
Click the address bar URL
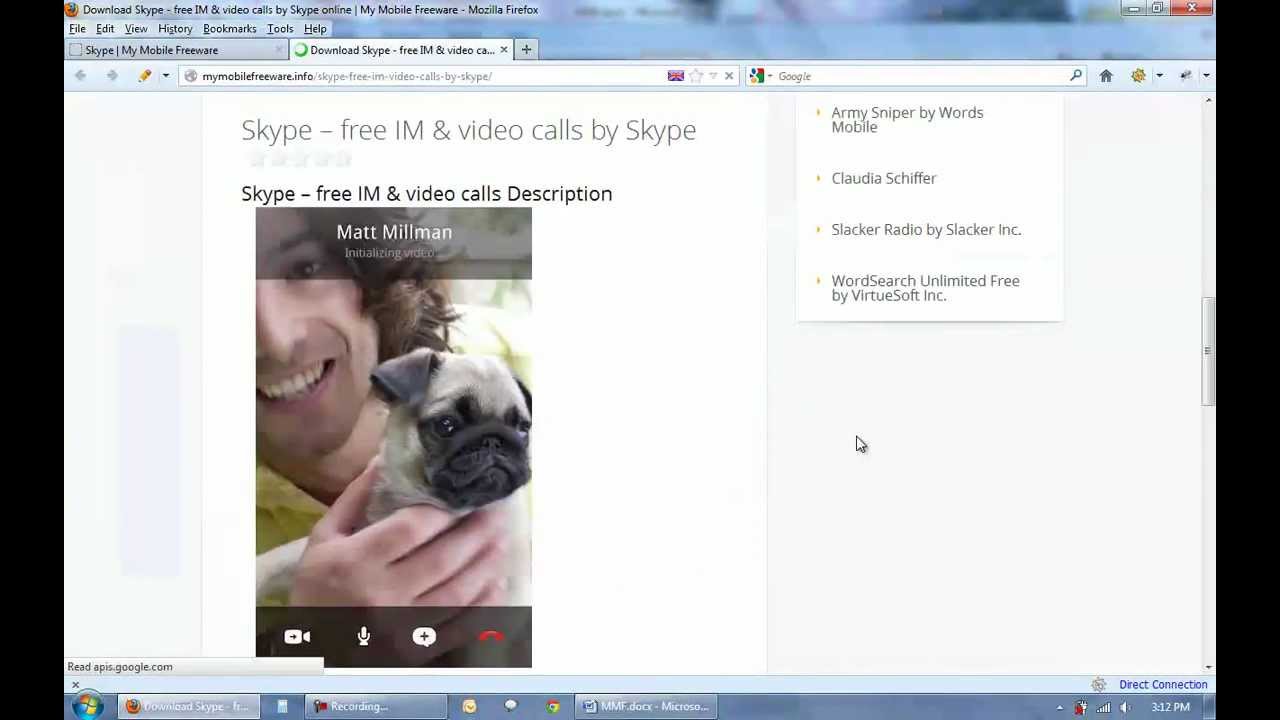coord(347,76)
